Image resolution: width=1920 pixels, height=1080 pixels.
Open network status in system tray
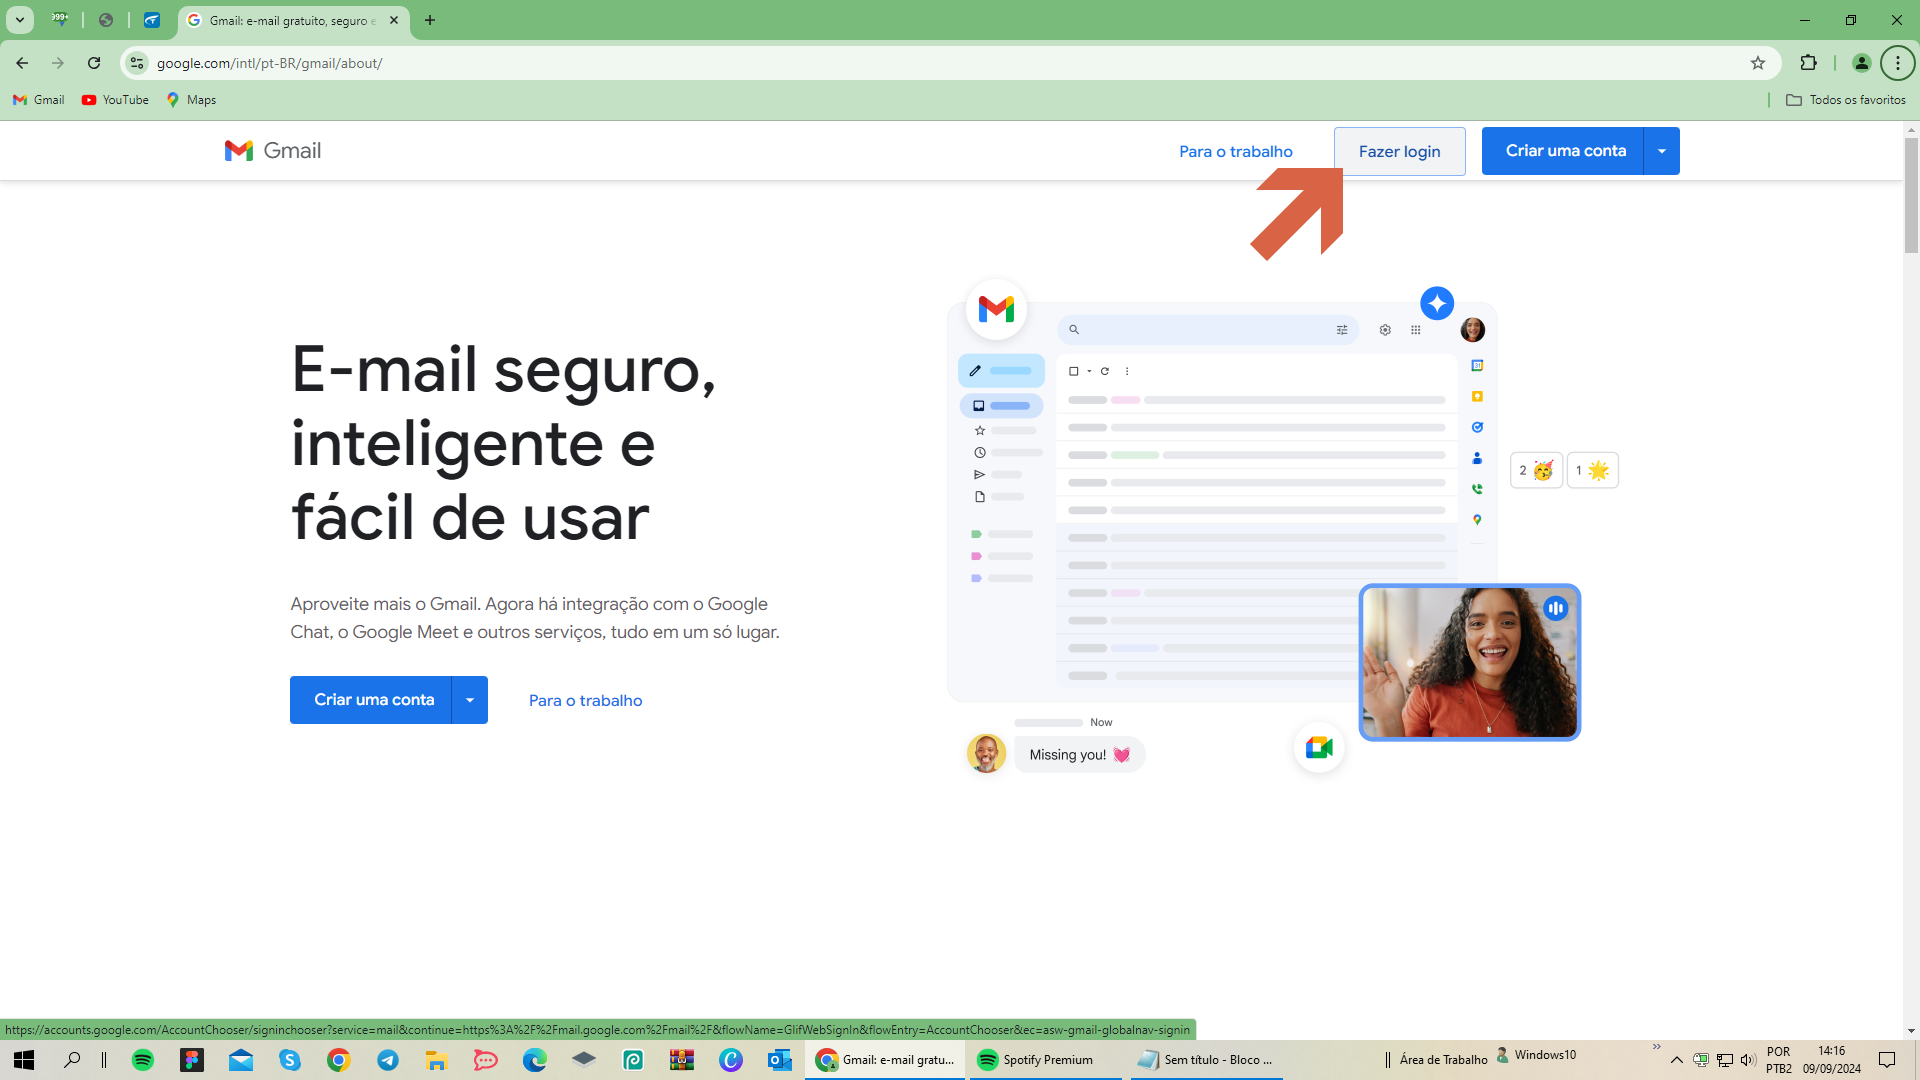(1725, 1060)
